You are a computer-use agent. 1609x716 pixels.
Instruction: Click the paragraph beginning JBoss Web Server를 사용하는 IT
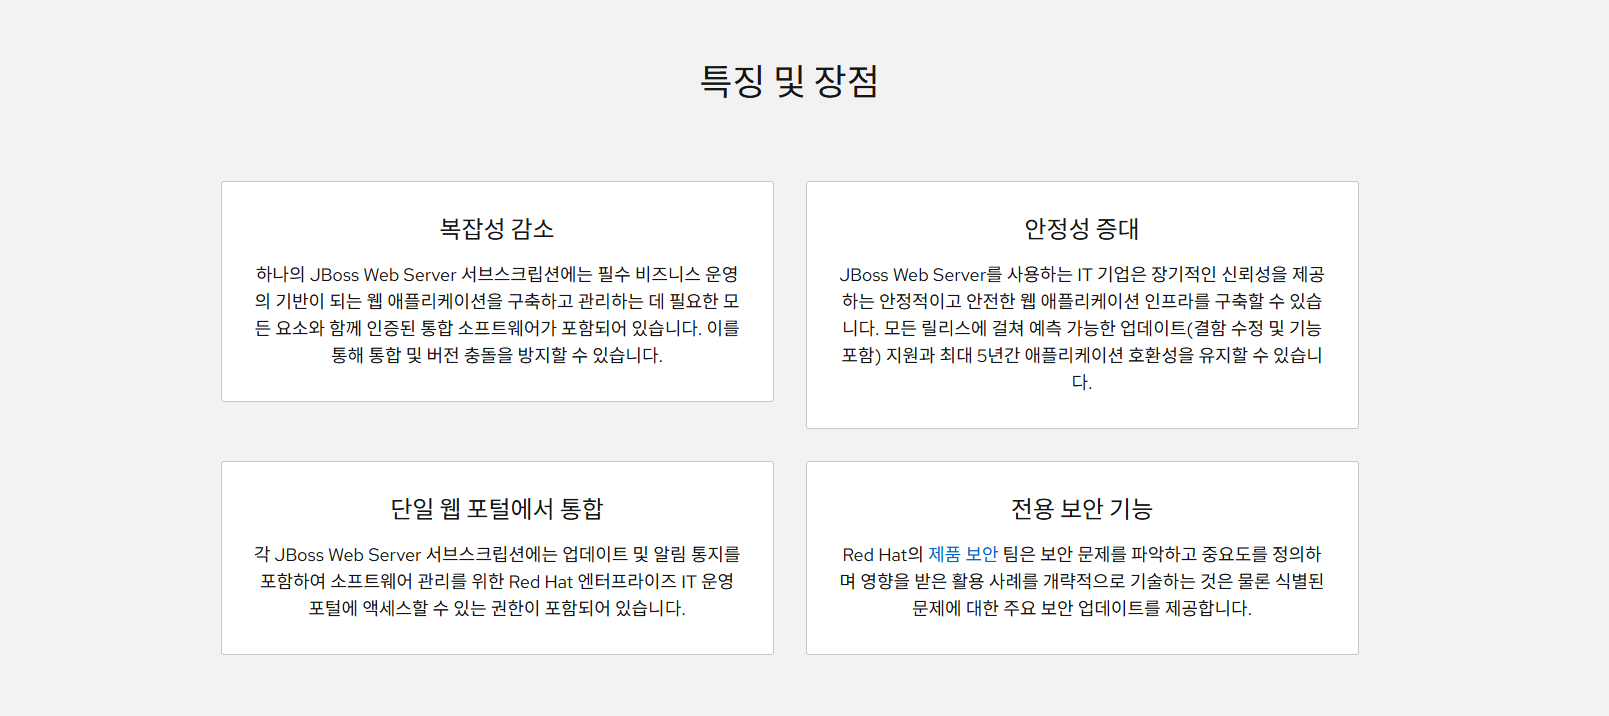pyautogui.click(x=1082, y=328)
